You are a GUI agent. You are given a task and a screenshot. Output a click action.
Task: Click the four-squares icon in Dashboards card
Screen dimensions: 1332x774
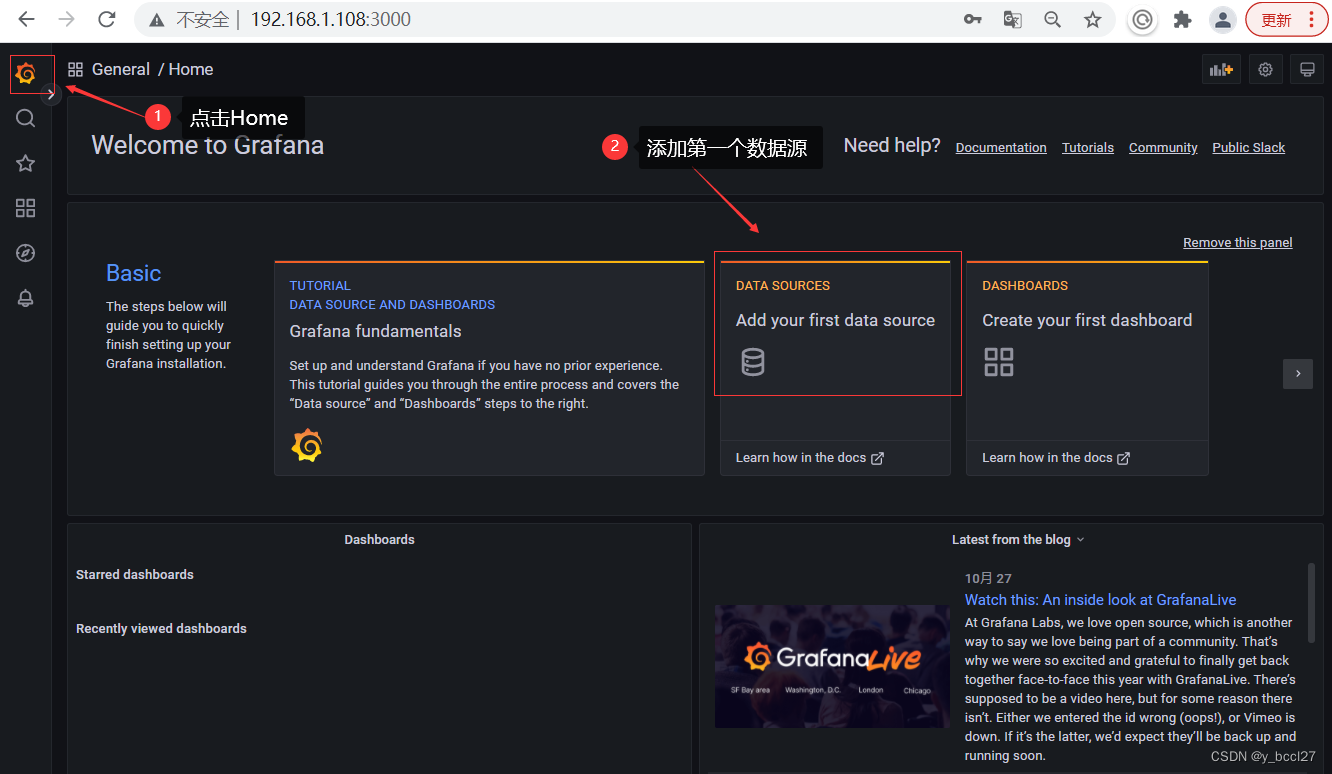tap(999, 362)
